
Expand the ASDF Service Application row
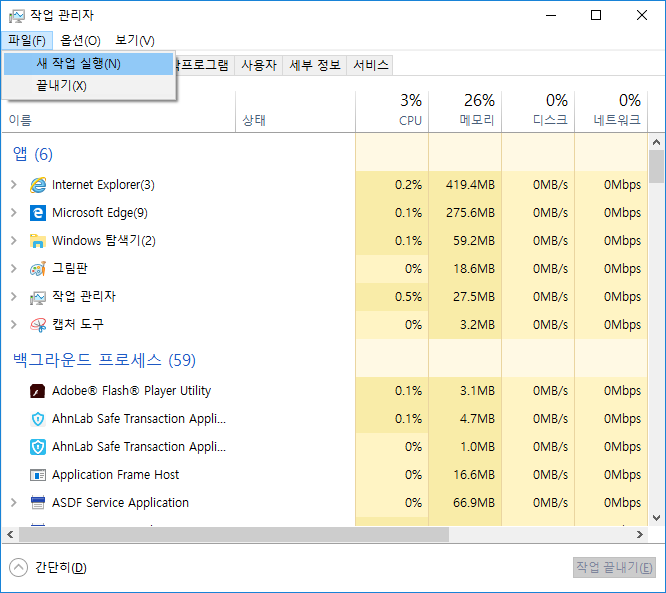click(14, 503)
